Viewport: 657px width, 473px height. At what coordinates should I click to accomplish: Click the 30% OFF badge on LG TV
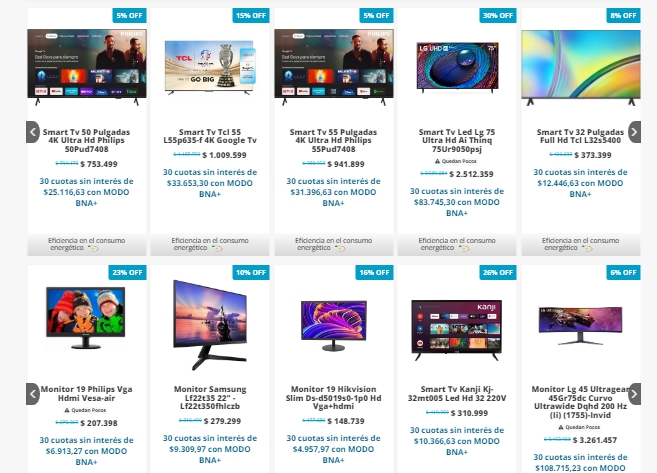click(498, 16)
